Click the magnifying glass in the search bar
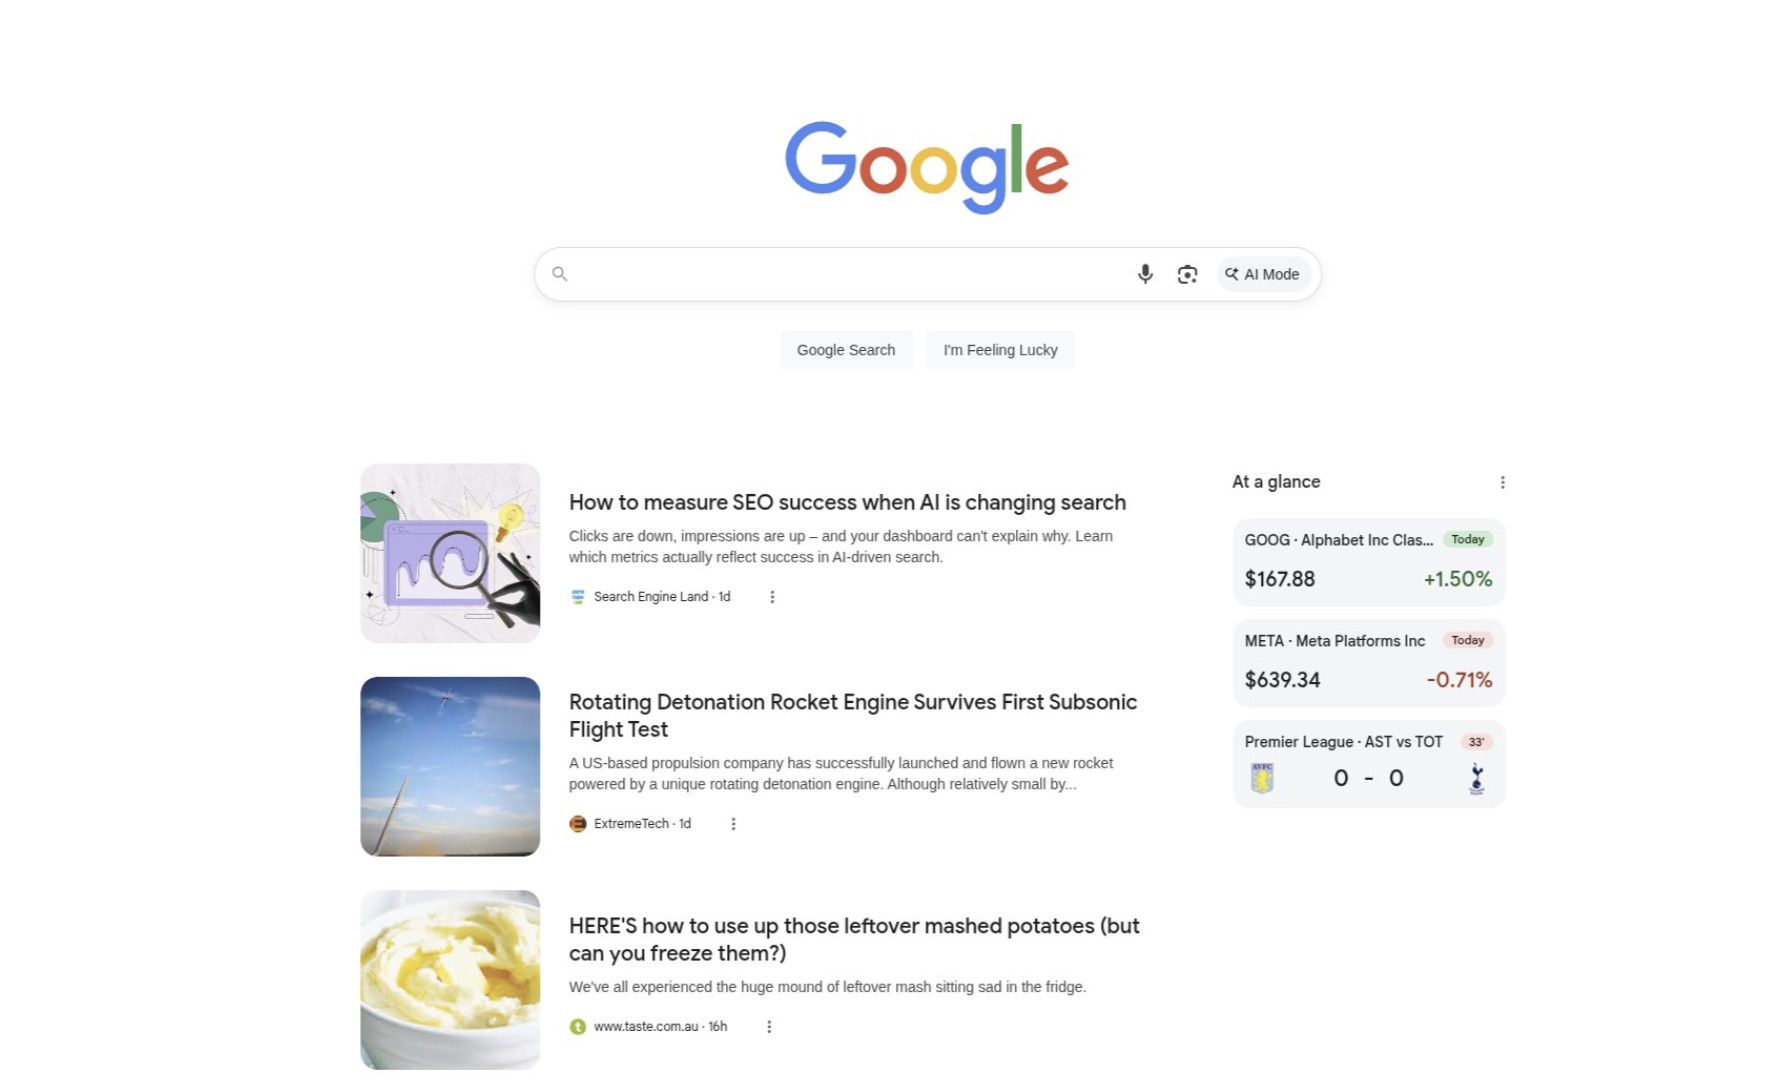This screenshot has width=1792, height=1090. pos(560,273)
